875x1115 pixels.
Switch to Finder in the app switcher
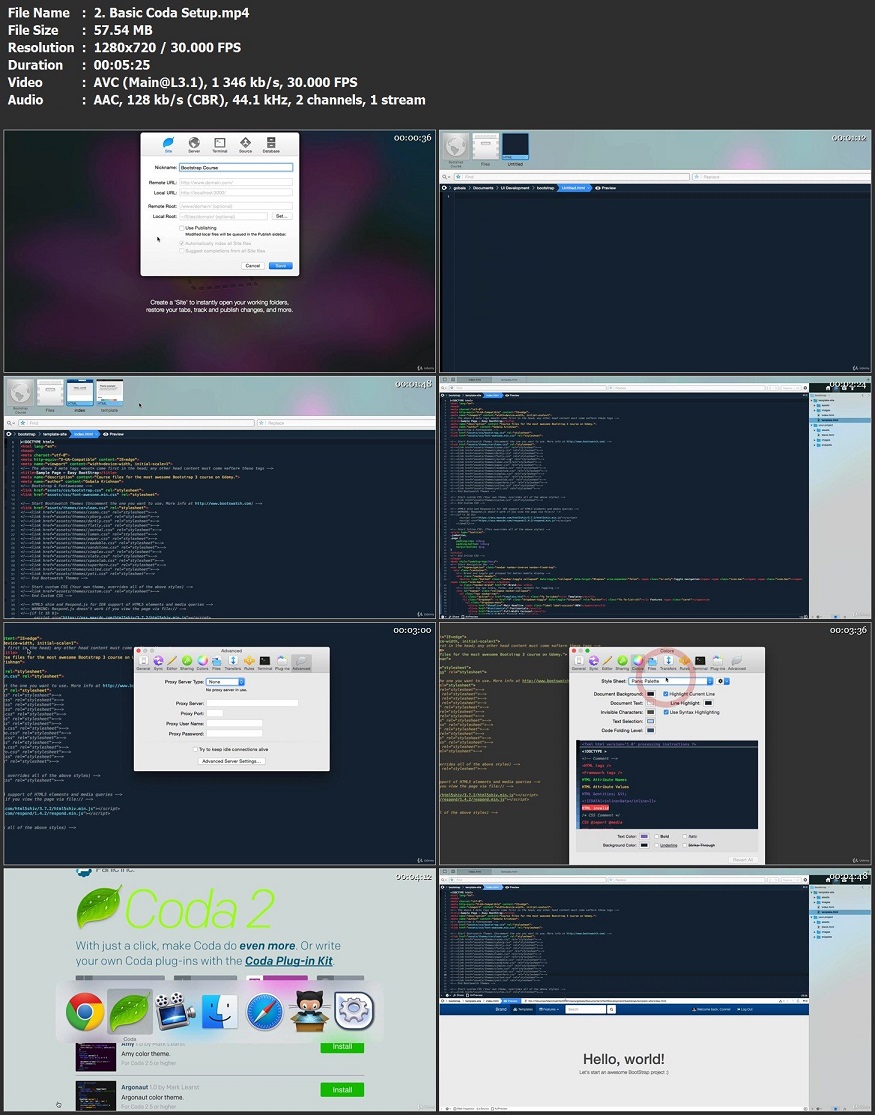tap(220, 1012)
